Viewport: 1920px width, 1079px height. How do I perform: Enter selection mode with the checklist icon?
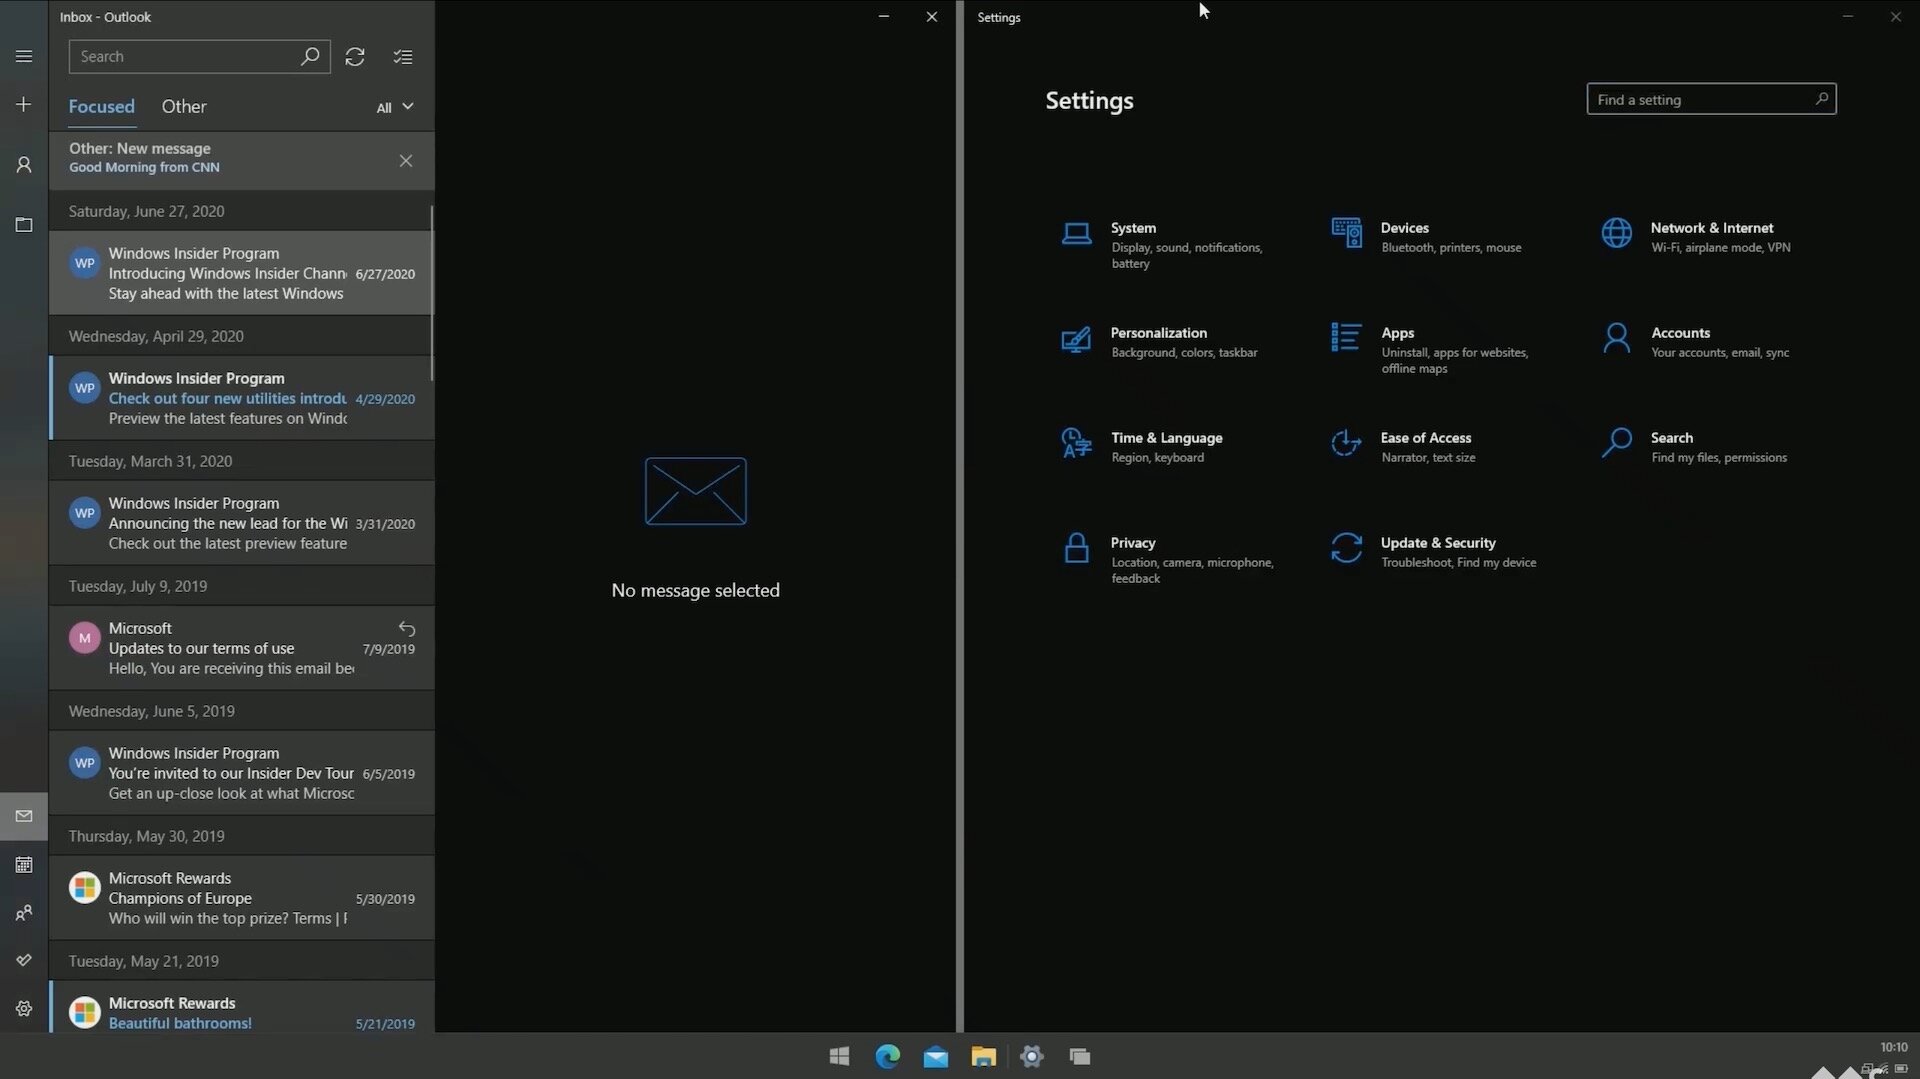click(x=403, y=57)
